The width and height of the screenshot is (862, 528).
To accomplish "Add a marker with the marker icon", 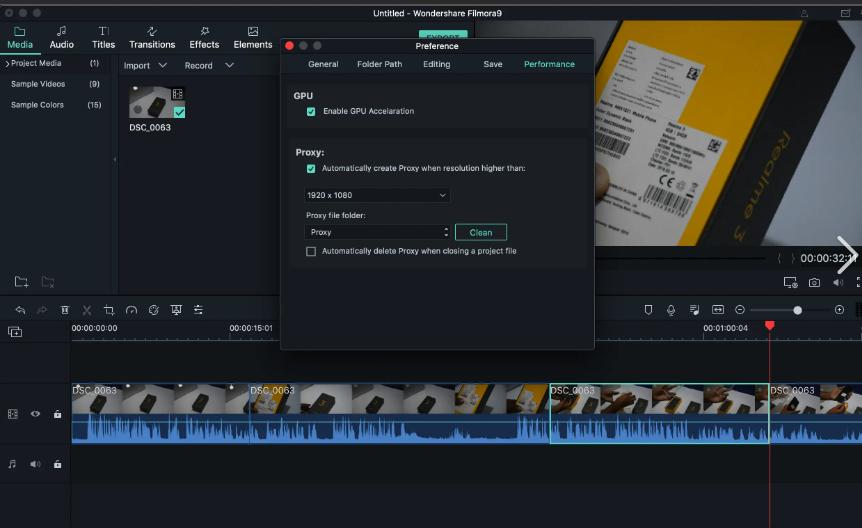I will [x=648, y=310].
